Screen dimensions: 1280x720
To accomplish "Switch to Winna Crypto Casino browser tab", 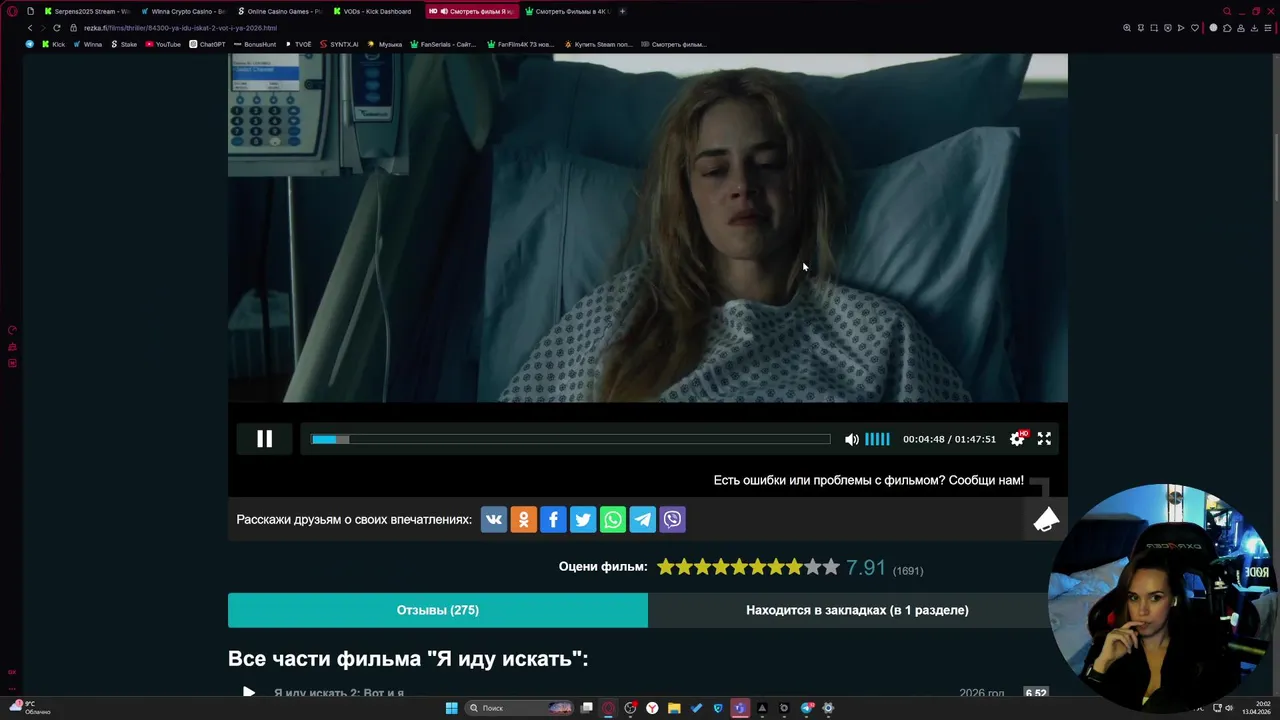I will [x=182, y=11].
